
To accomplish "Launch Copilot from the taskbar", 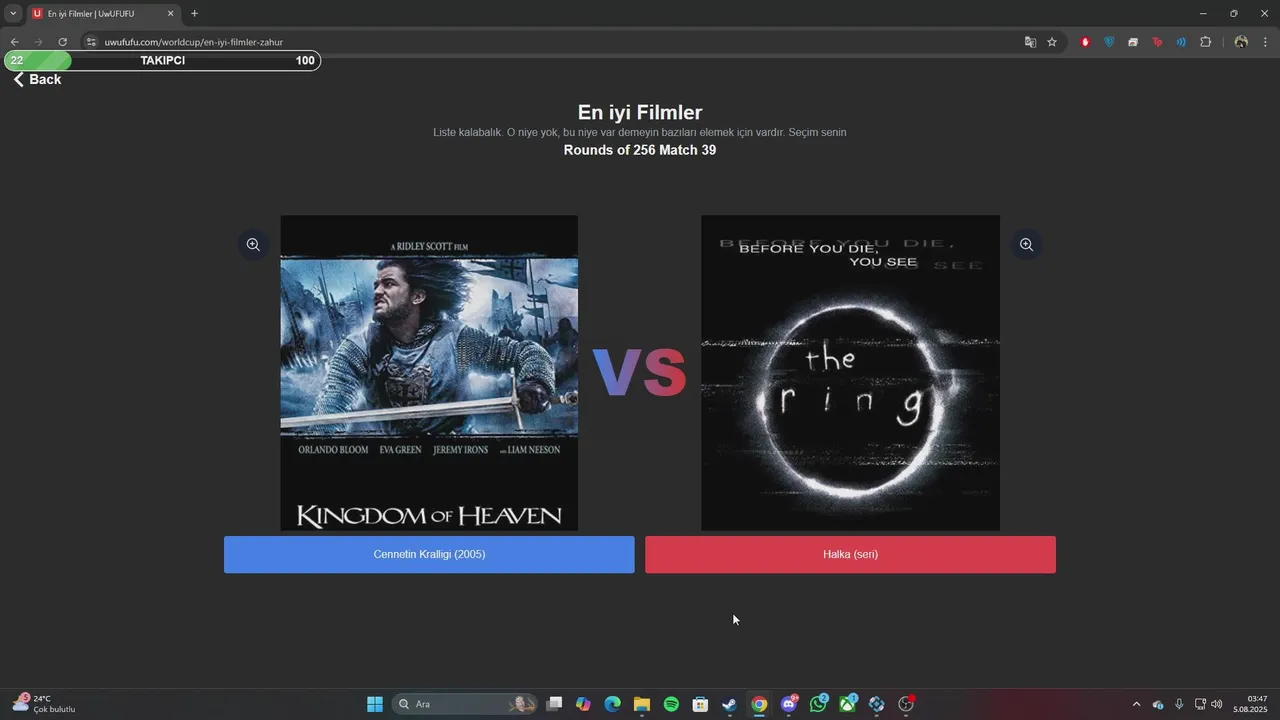I will point(583,704).
